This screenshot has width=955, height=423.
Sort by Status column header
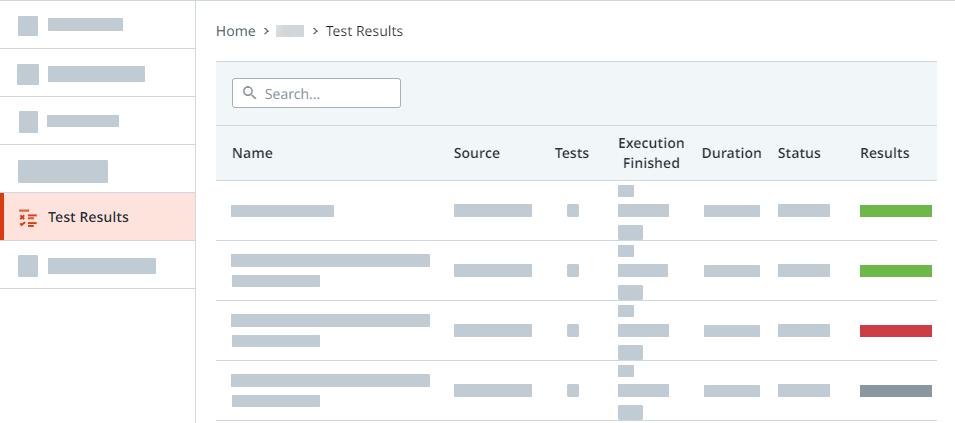[x=799, y=153]
